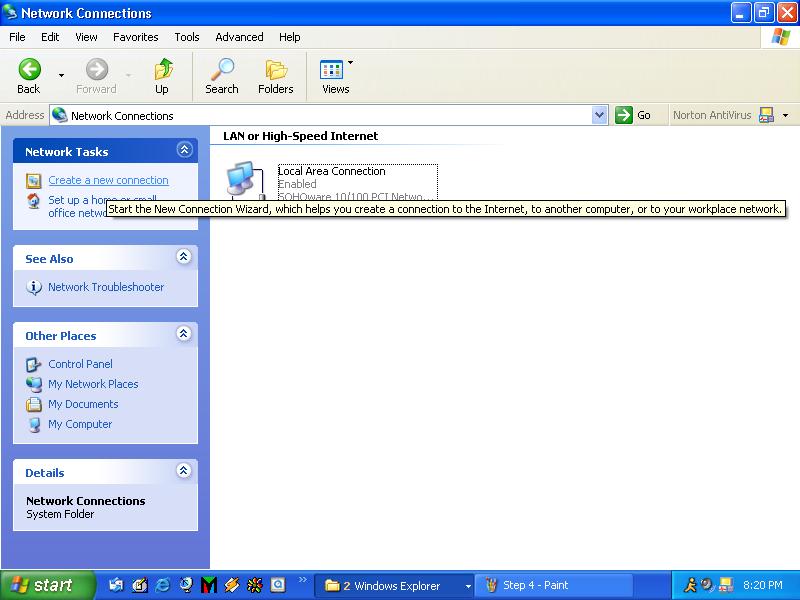Open the Advanced menu

point(239,37)
